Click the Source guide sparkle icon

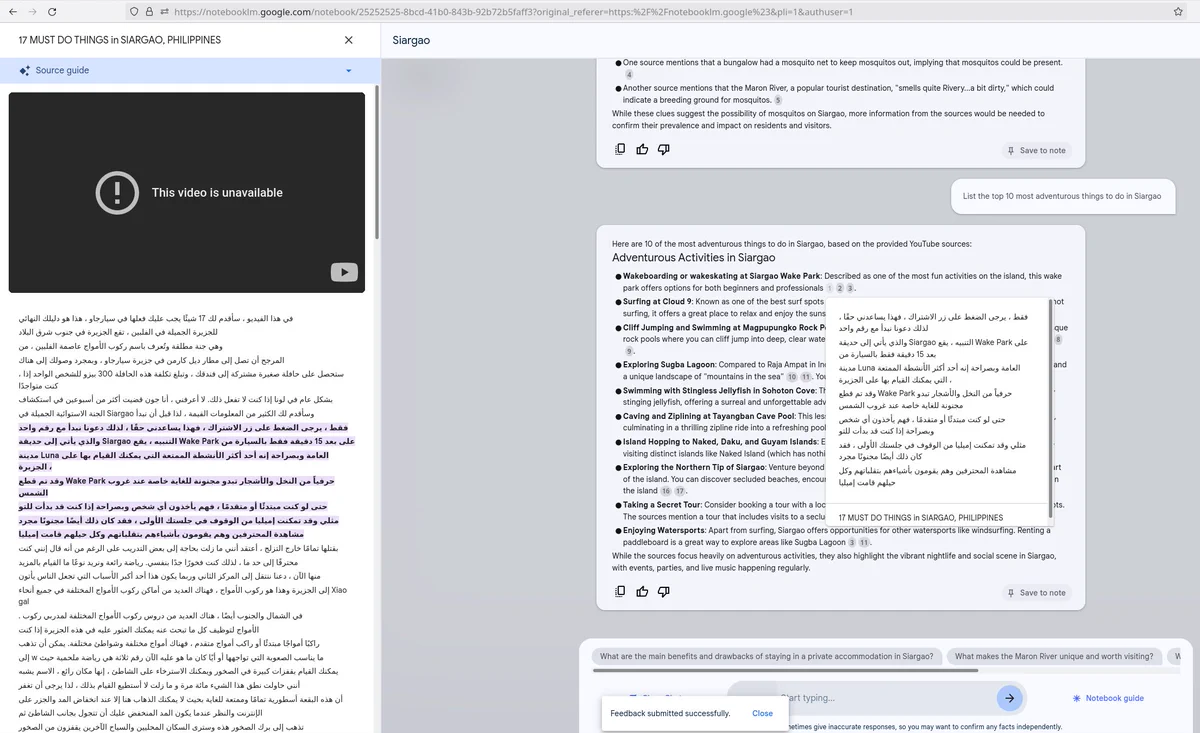click(24, 71)
